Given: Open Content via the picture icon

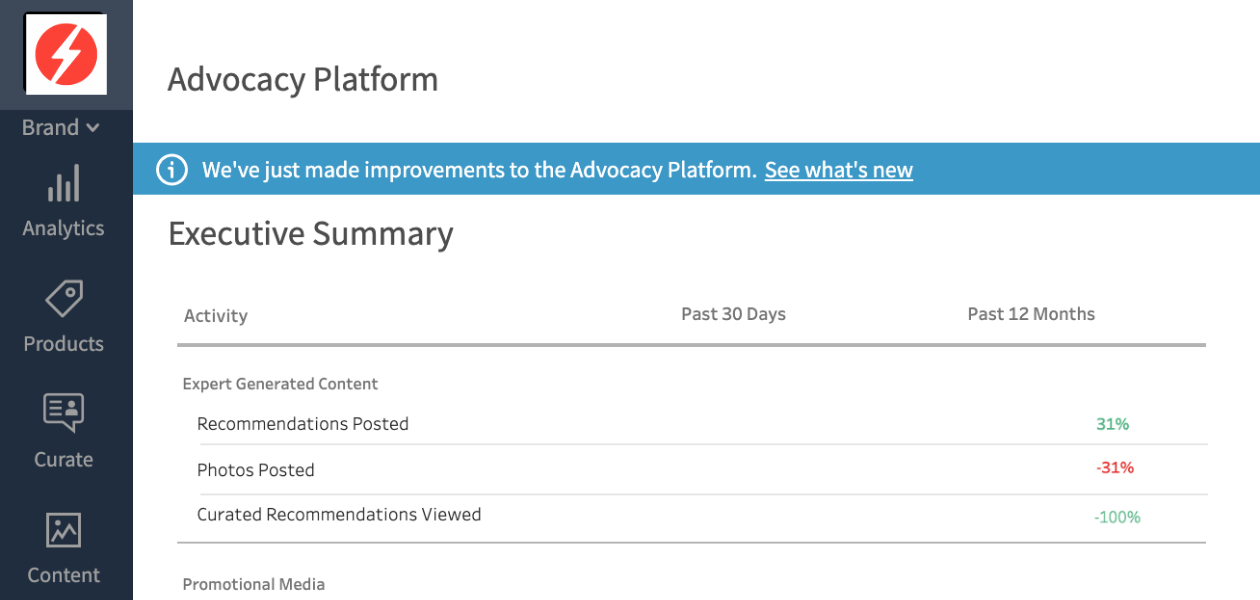Looking at the screenshot, I should pos(63,531).
